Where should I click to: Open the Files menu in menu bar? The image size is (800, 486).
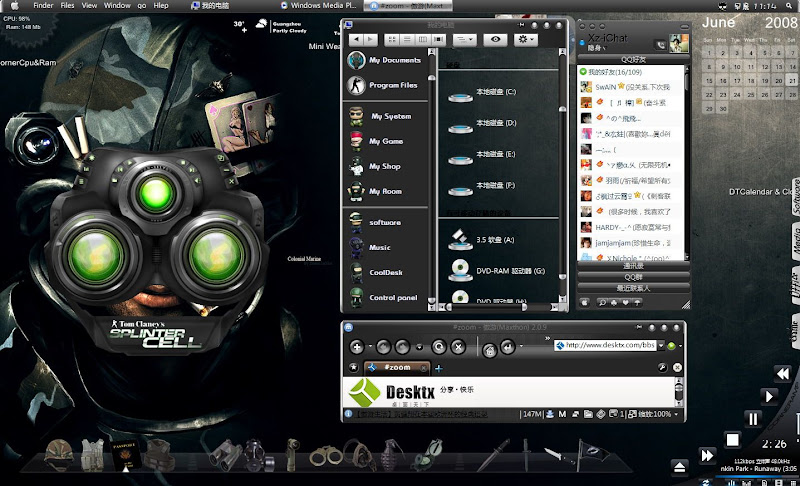67,5
